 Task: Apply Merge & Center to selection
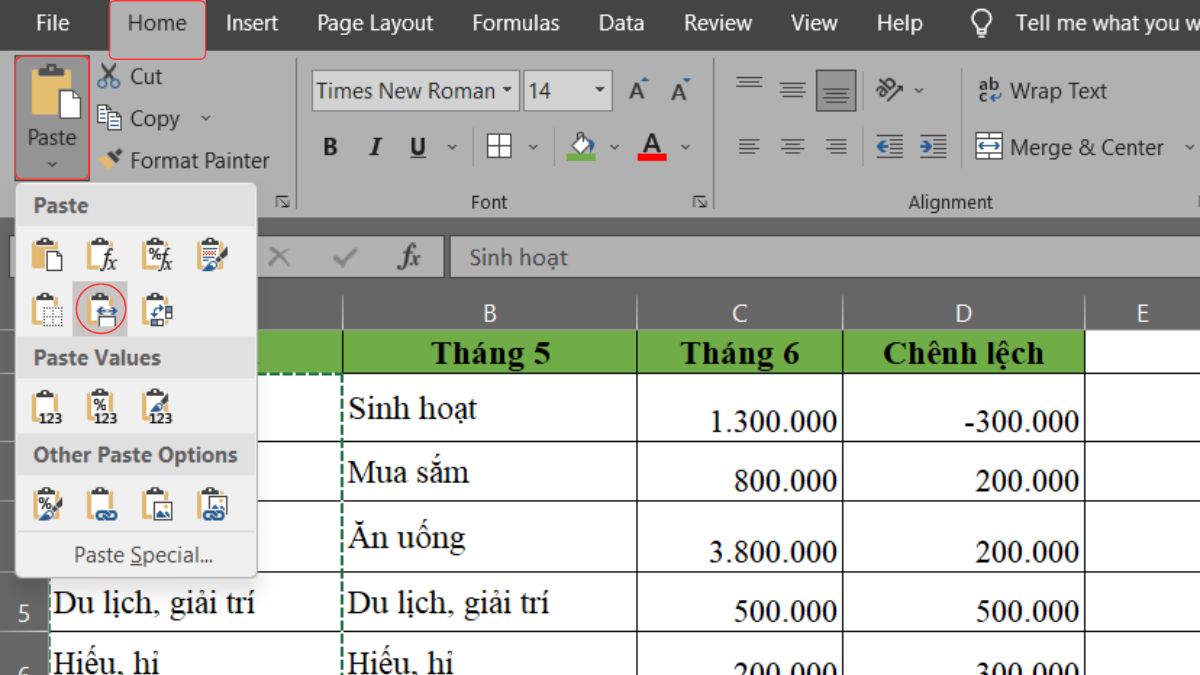coord(1080,147)
